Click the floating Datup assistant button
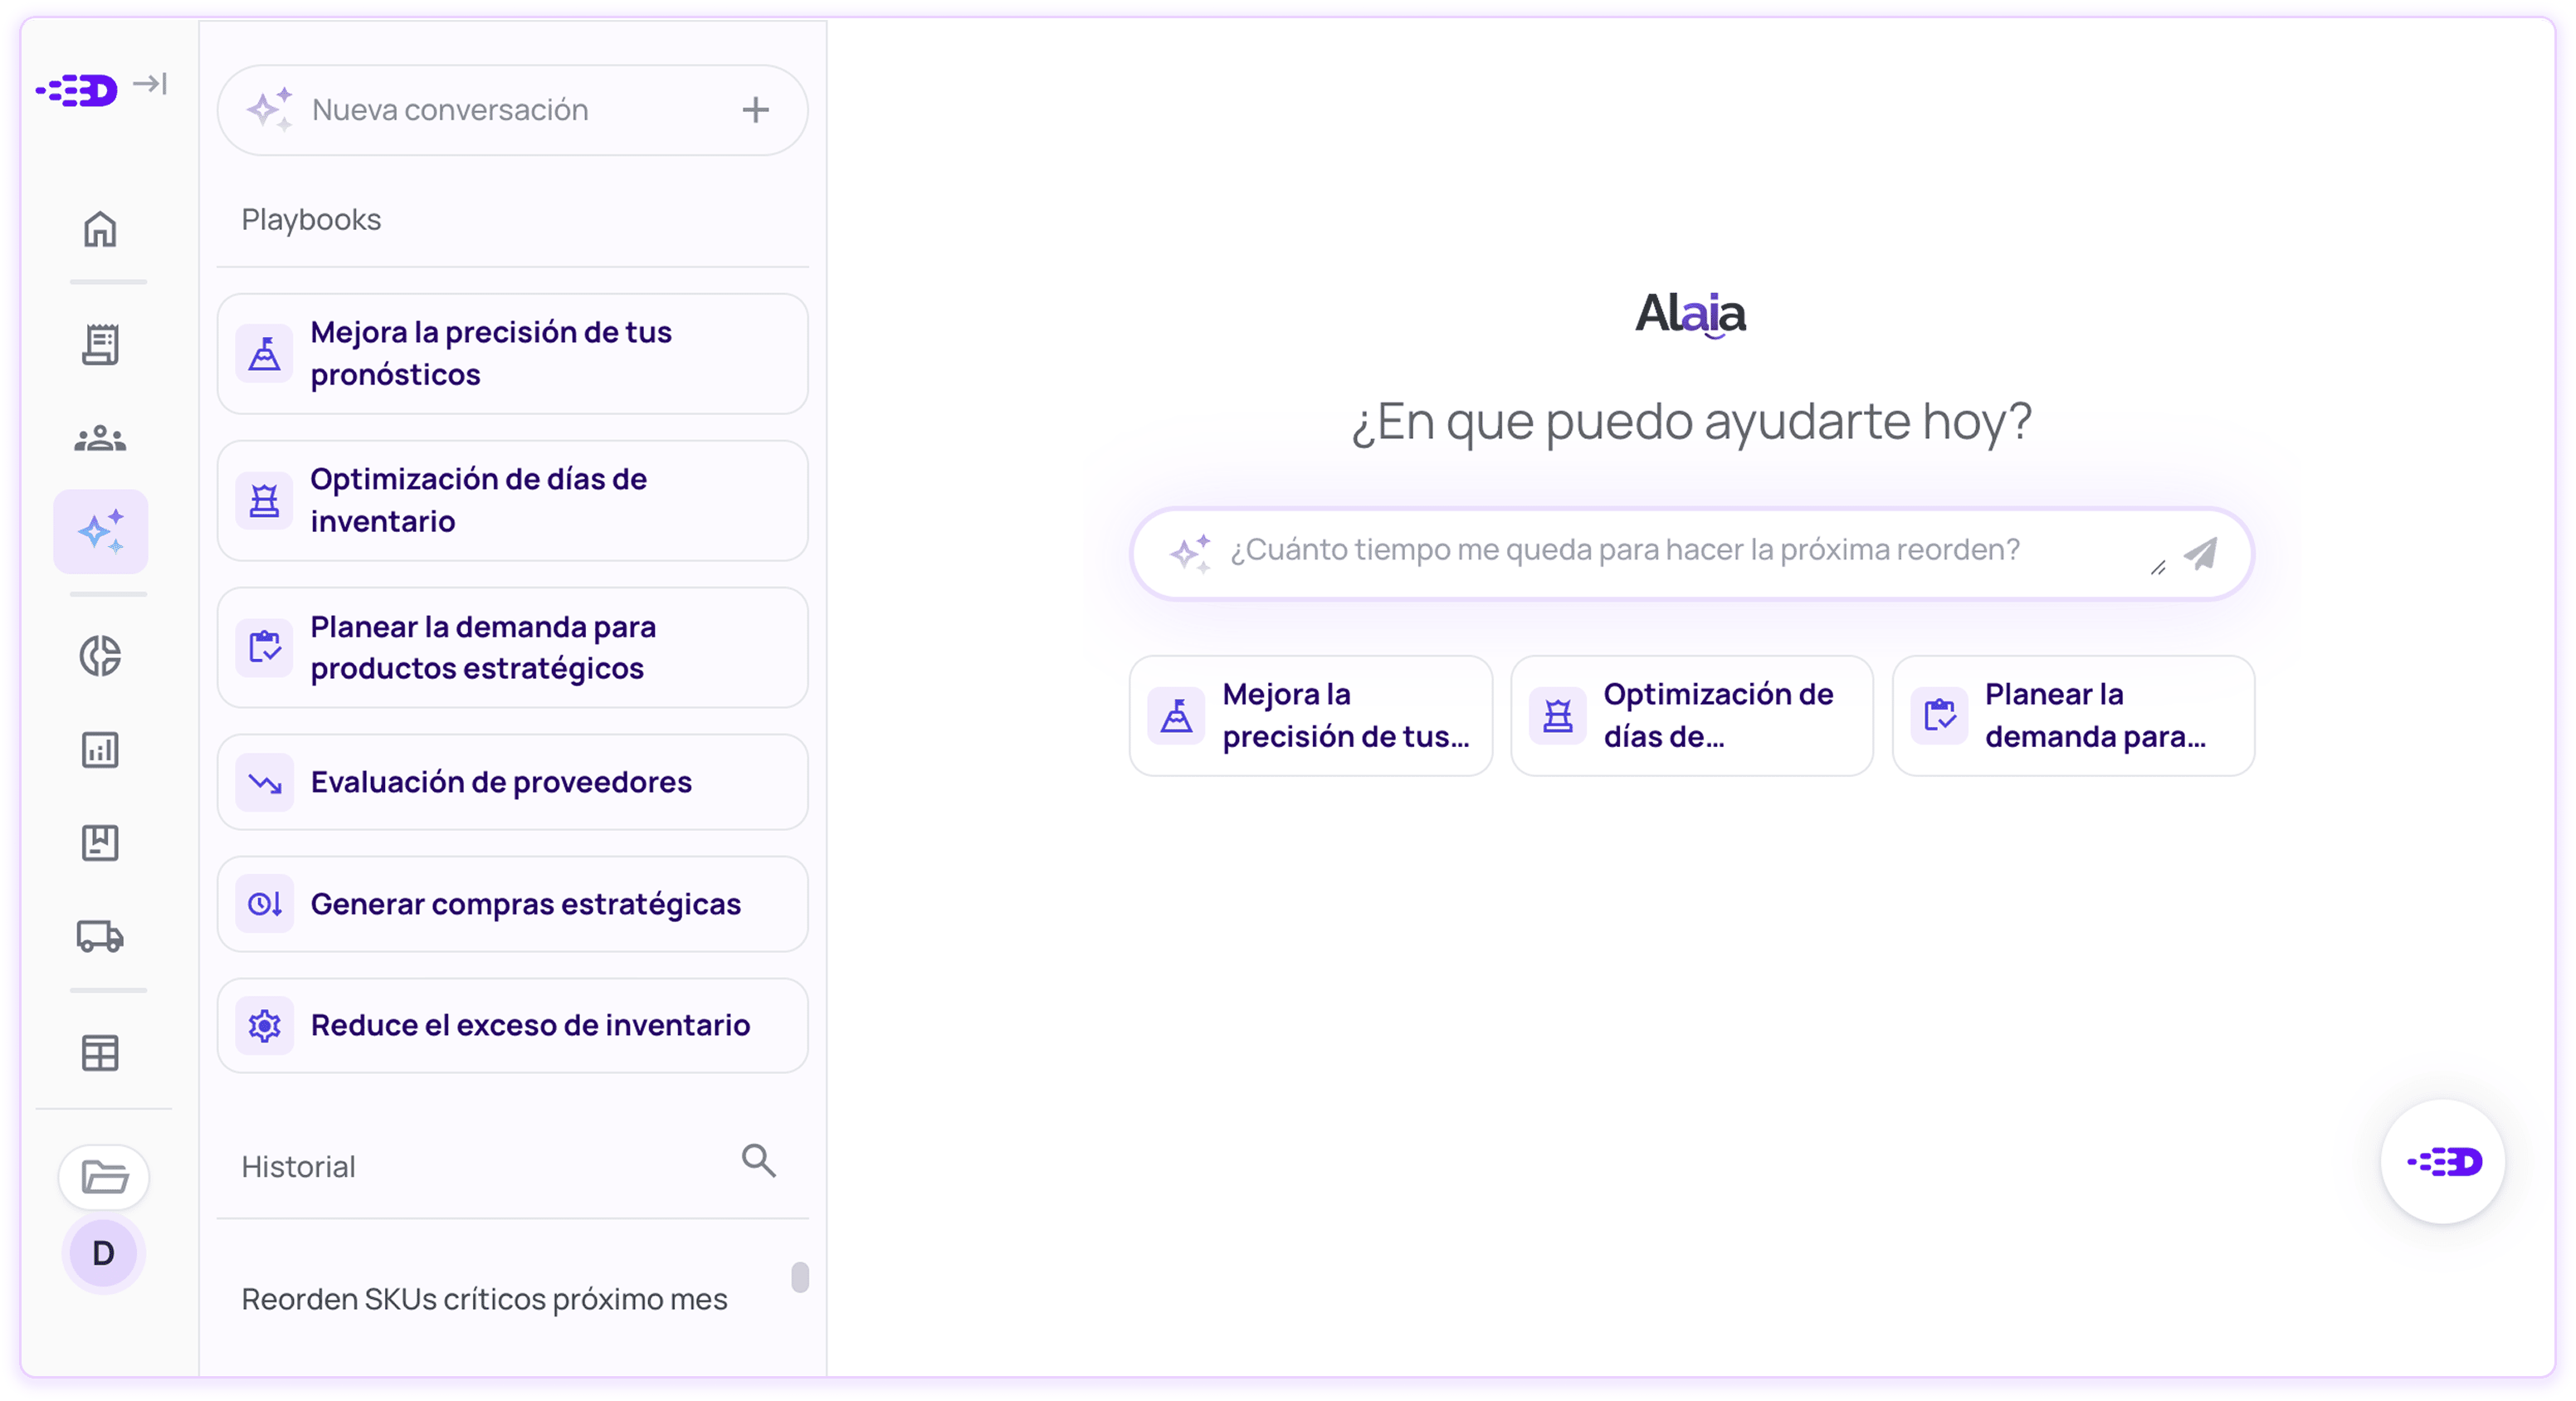 pos(2443,1162)
